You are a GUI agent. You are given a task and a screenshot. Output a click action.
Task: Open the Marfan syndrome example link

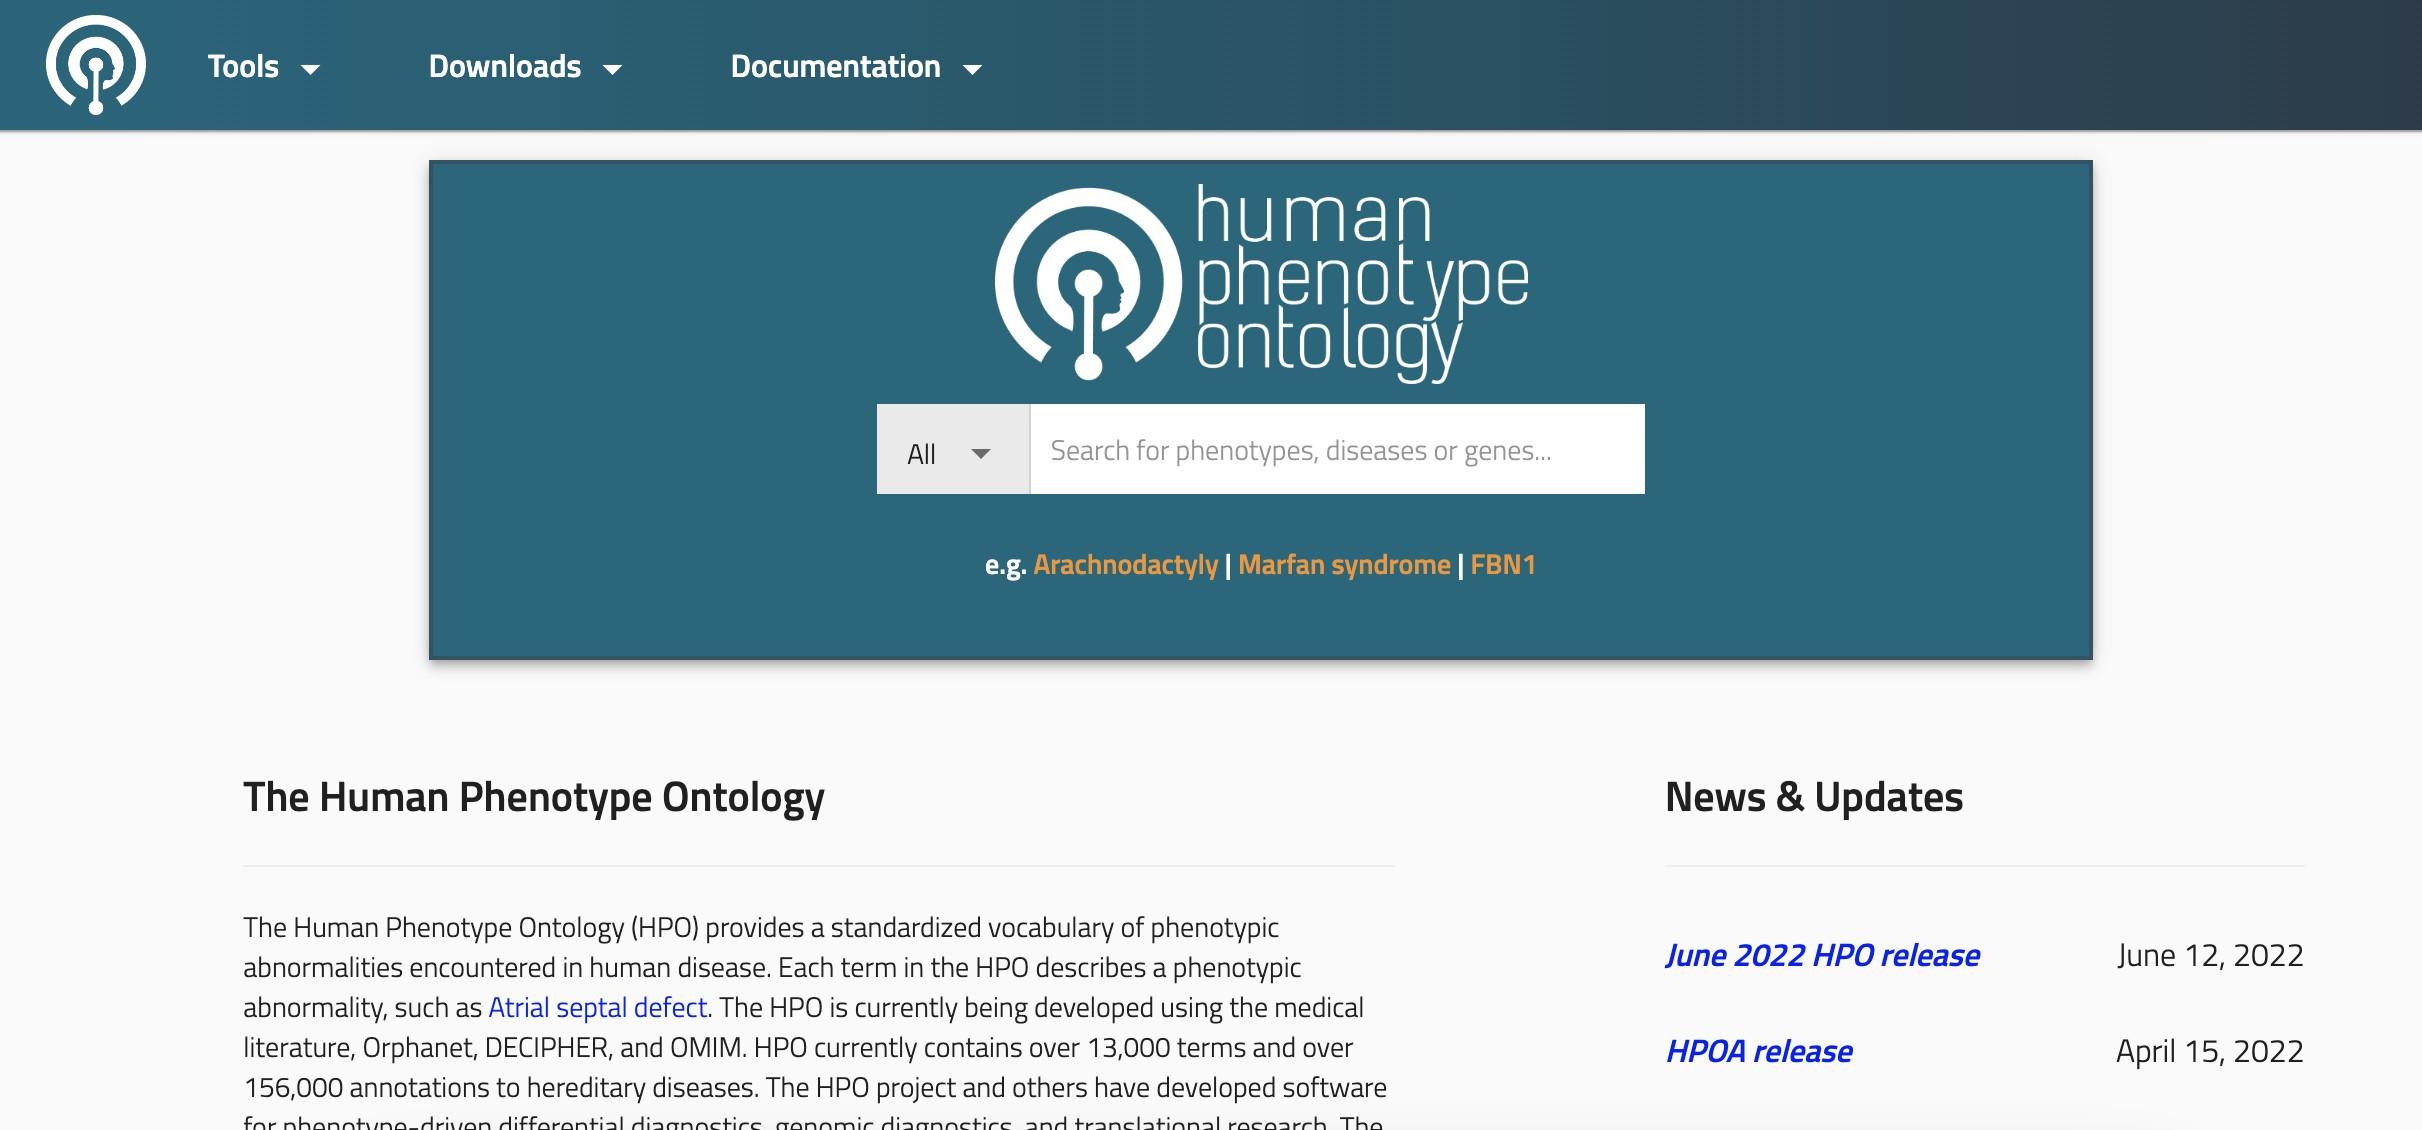click(1344, 565)
